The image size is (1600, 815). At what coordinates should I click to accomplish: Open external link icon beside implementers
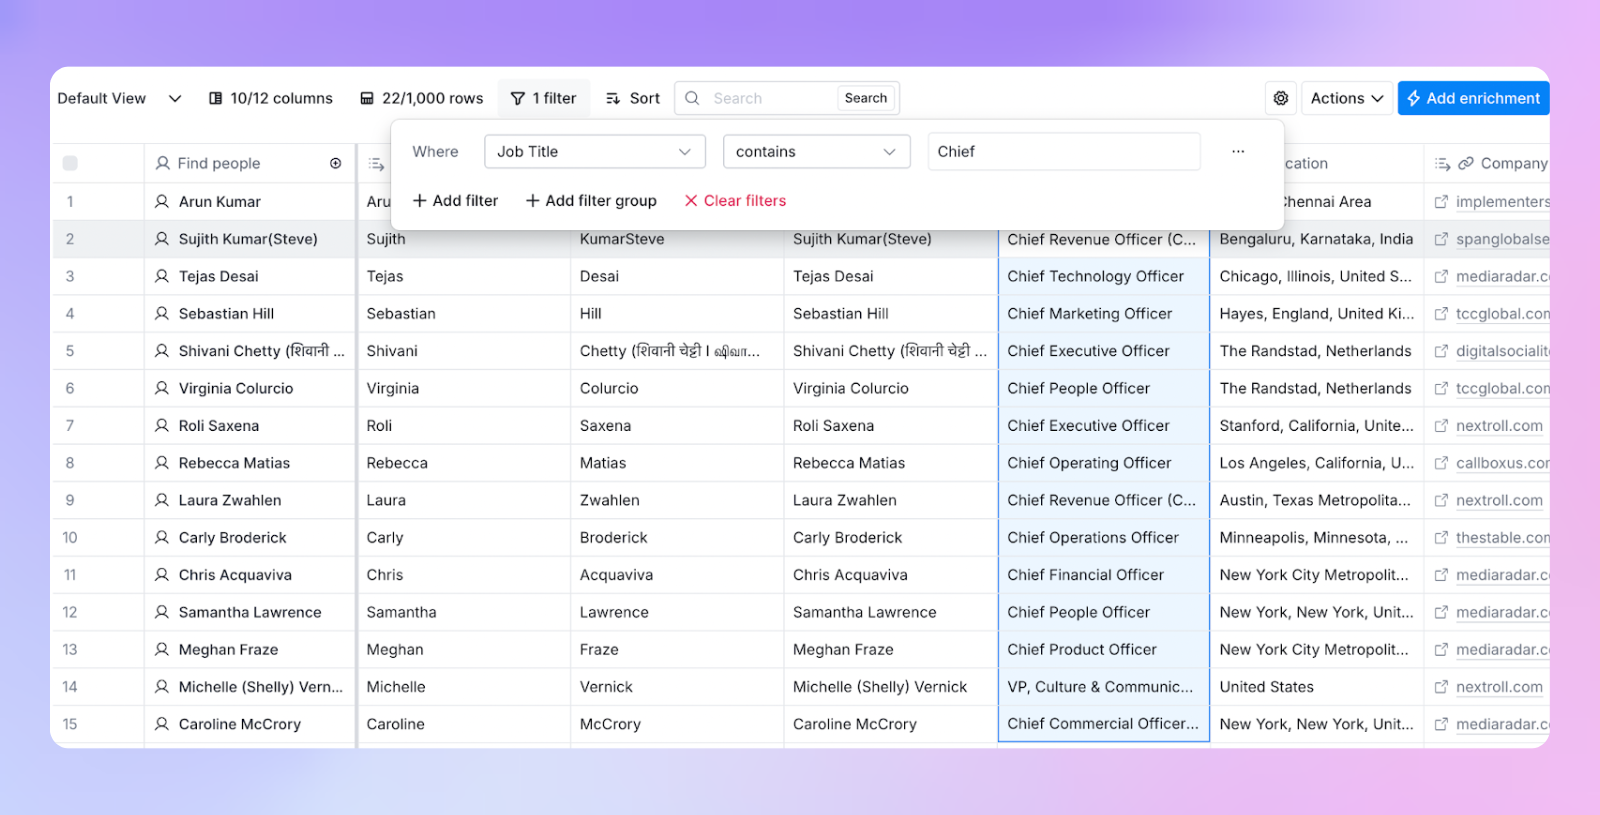tap(1441, 201)
